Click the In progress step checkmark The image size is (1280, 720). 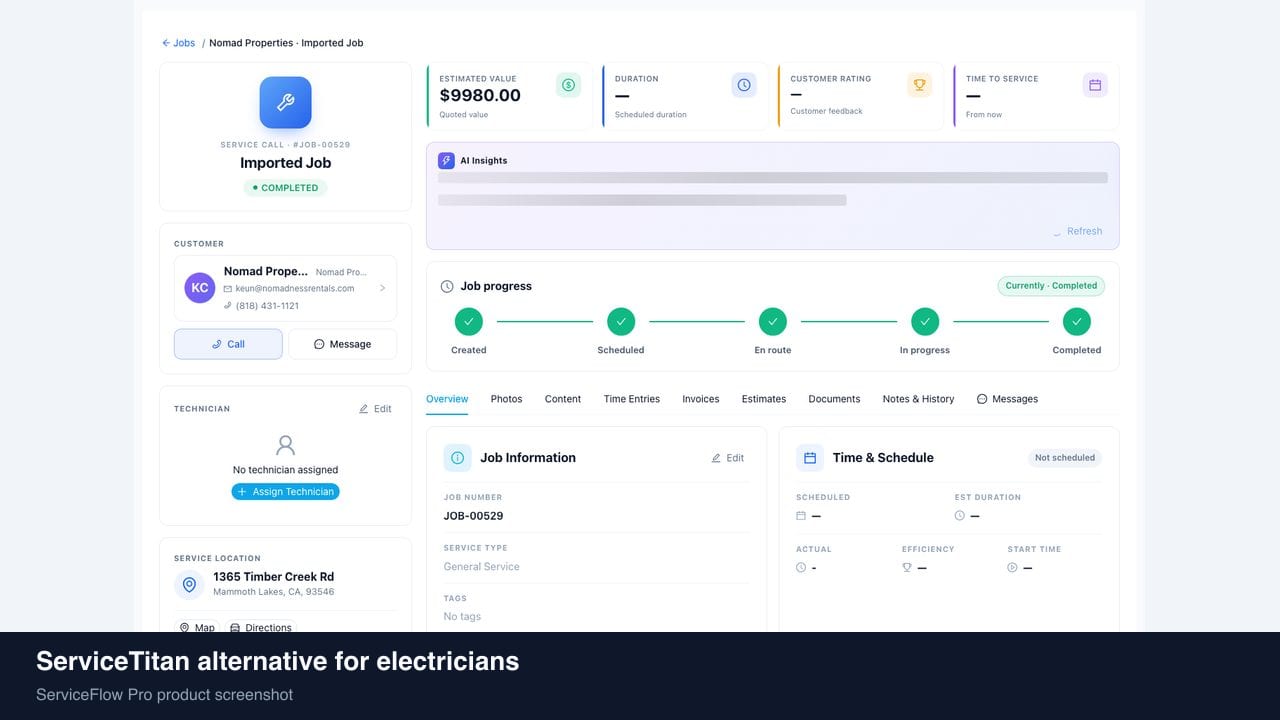(x=925, y=322)
